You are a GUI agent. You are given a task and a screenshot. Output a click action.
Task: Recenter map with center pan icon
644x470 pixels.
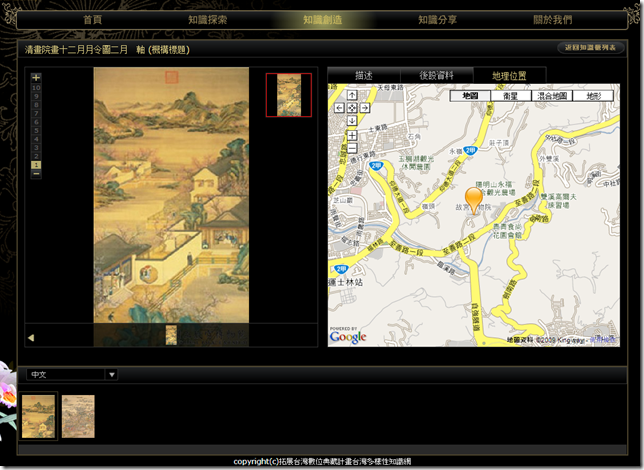pos(352,108)
